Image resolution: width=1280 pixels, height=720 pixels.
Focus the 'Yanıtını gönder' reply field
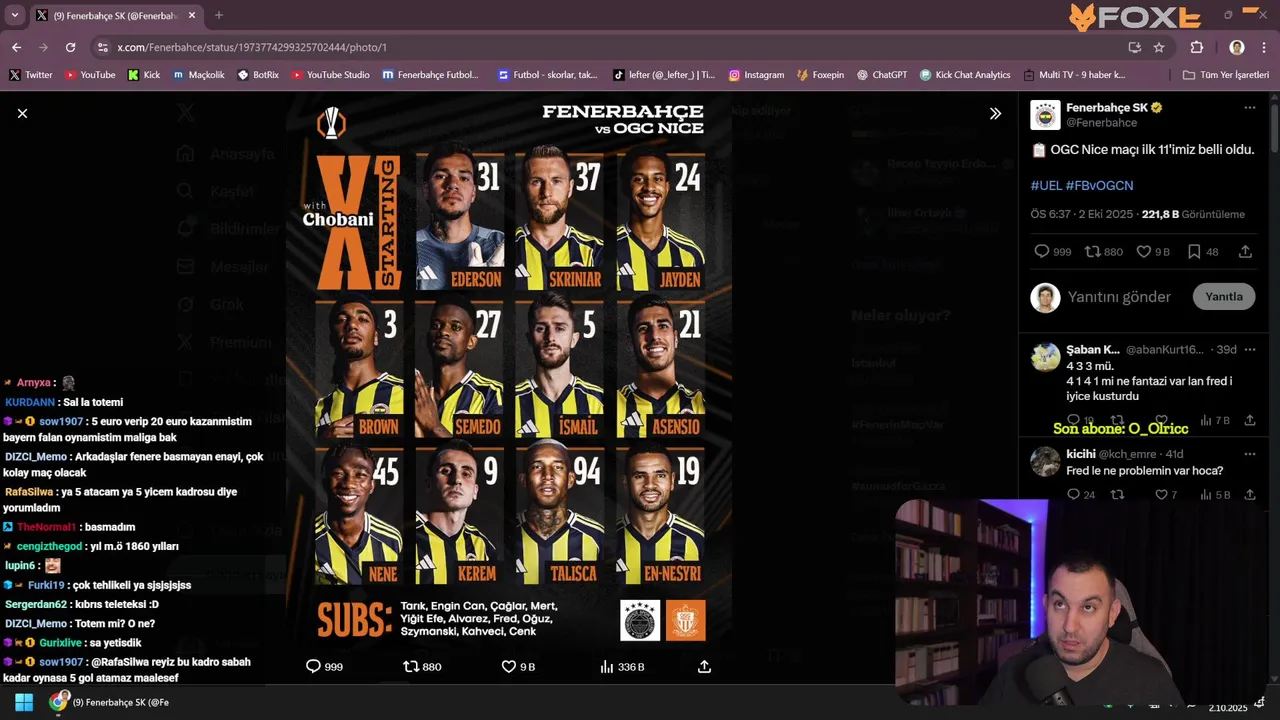1119,297
